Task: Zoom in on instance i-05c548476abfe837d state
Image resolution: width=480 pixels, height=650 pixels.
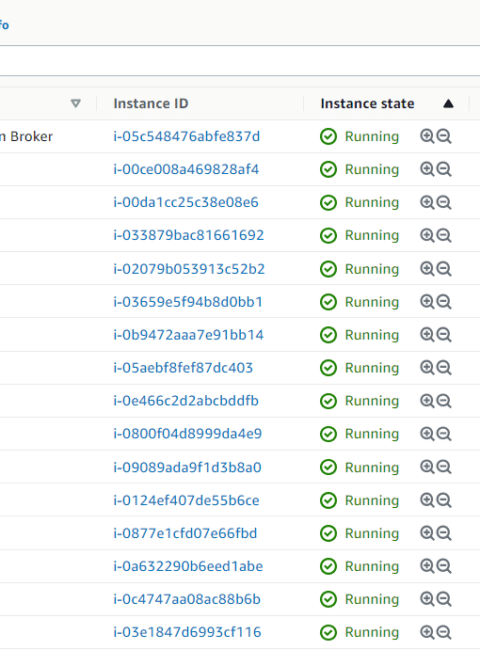Action: 427,136
